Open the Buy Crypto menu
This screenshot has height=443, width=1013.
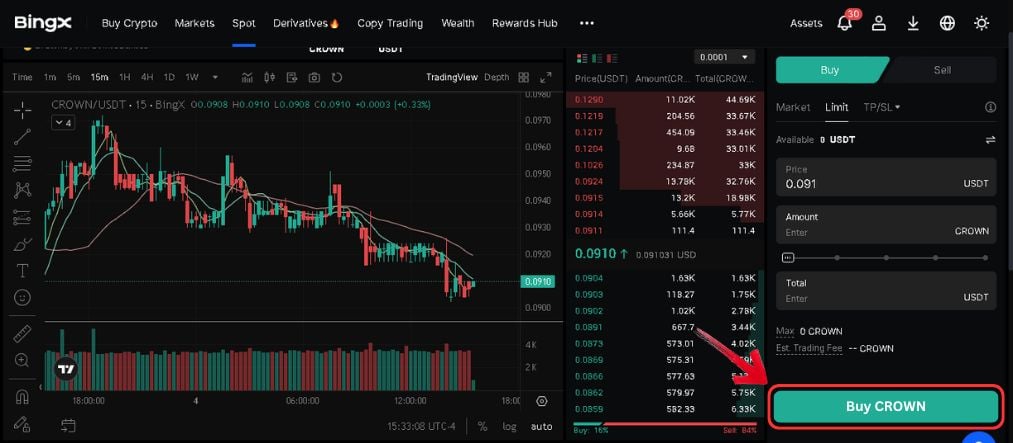[x=129, y=23]
